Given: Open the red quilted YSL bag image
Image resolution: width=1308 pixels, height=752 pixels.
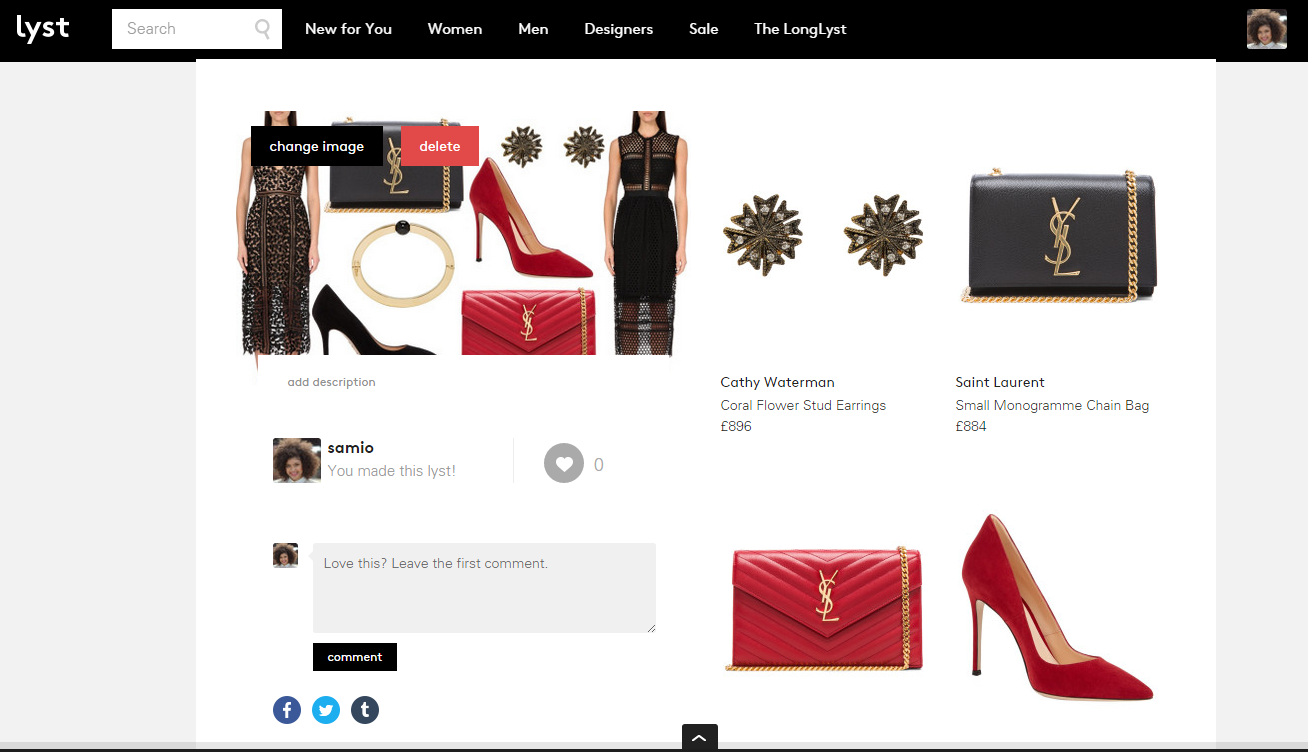Looking at the screenshot, I should (x=823, y=608).
